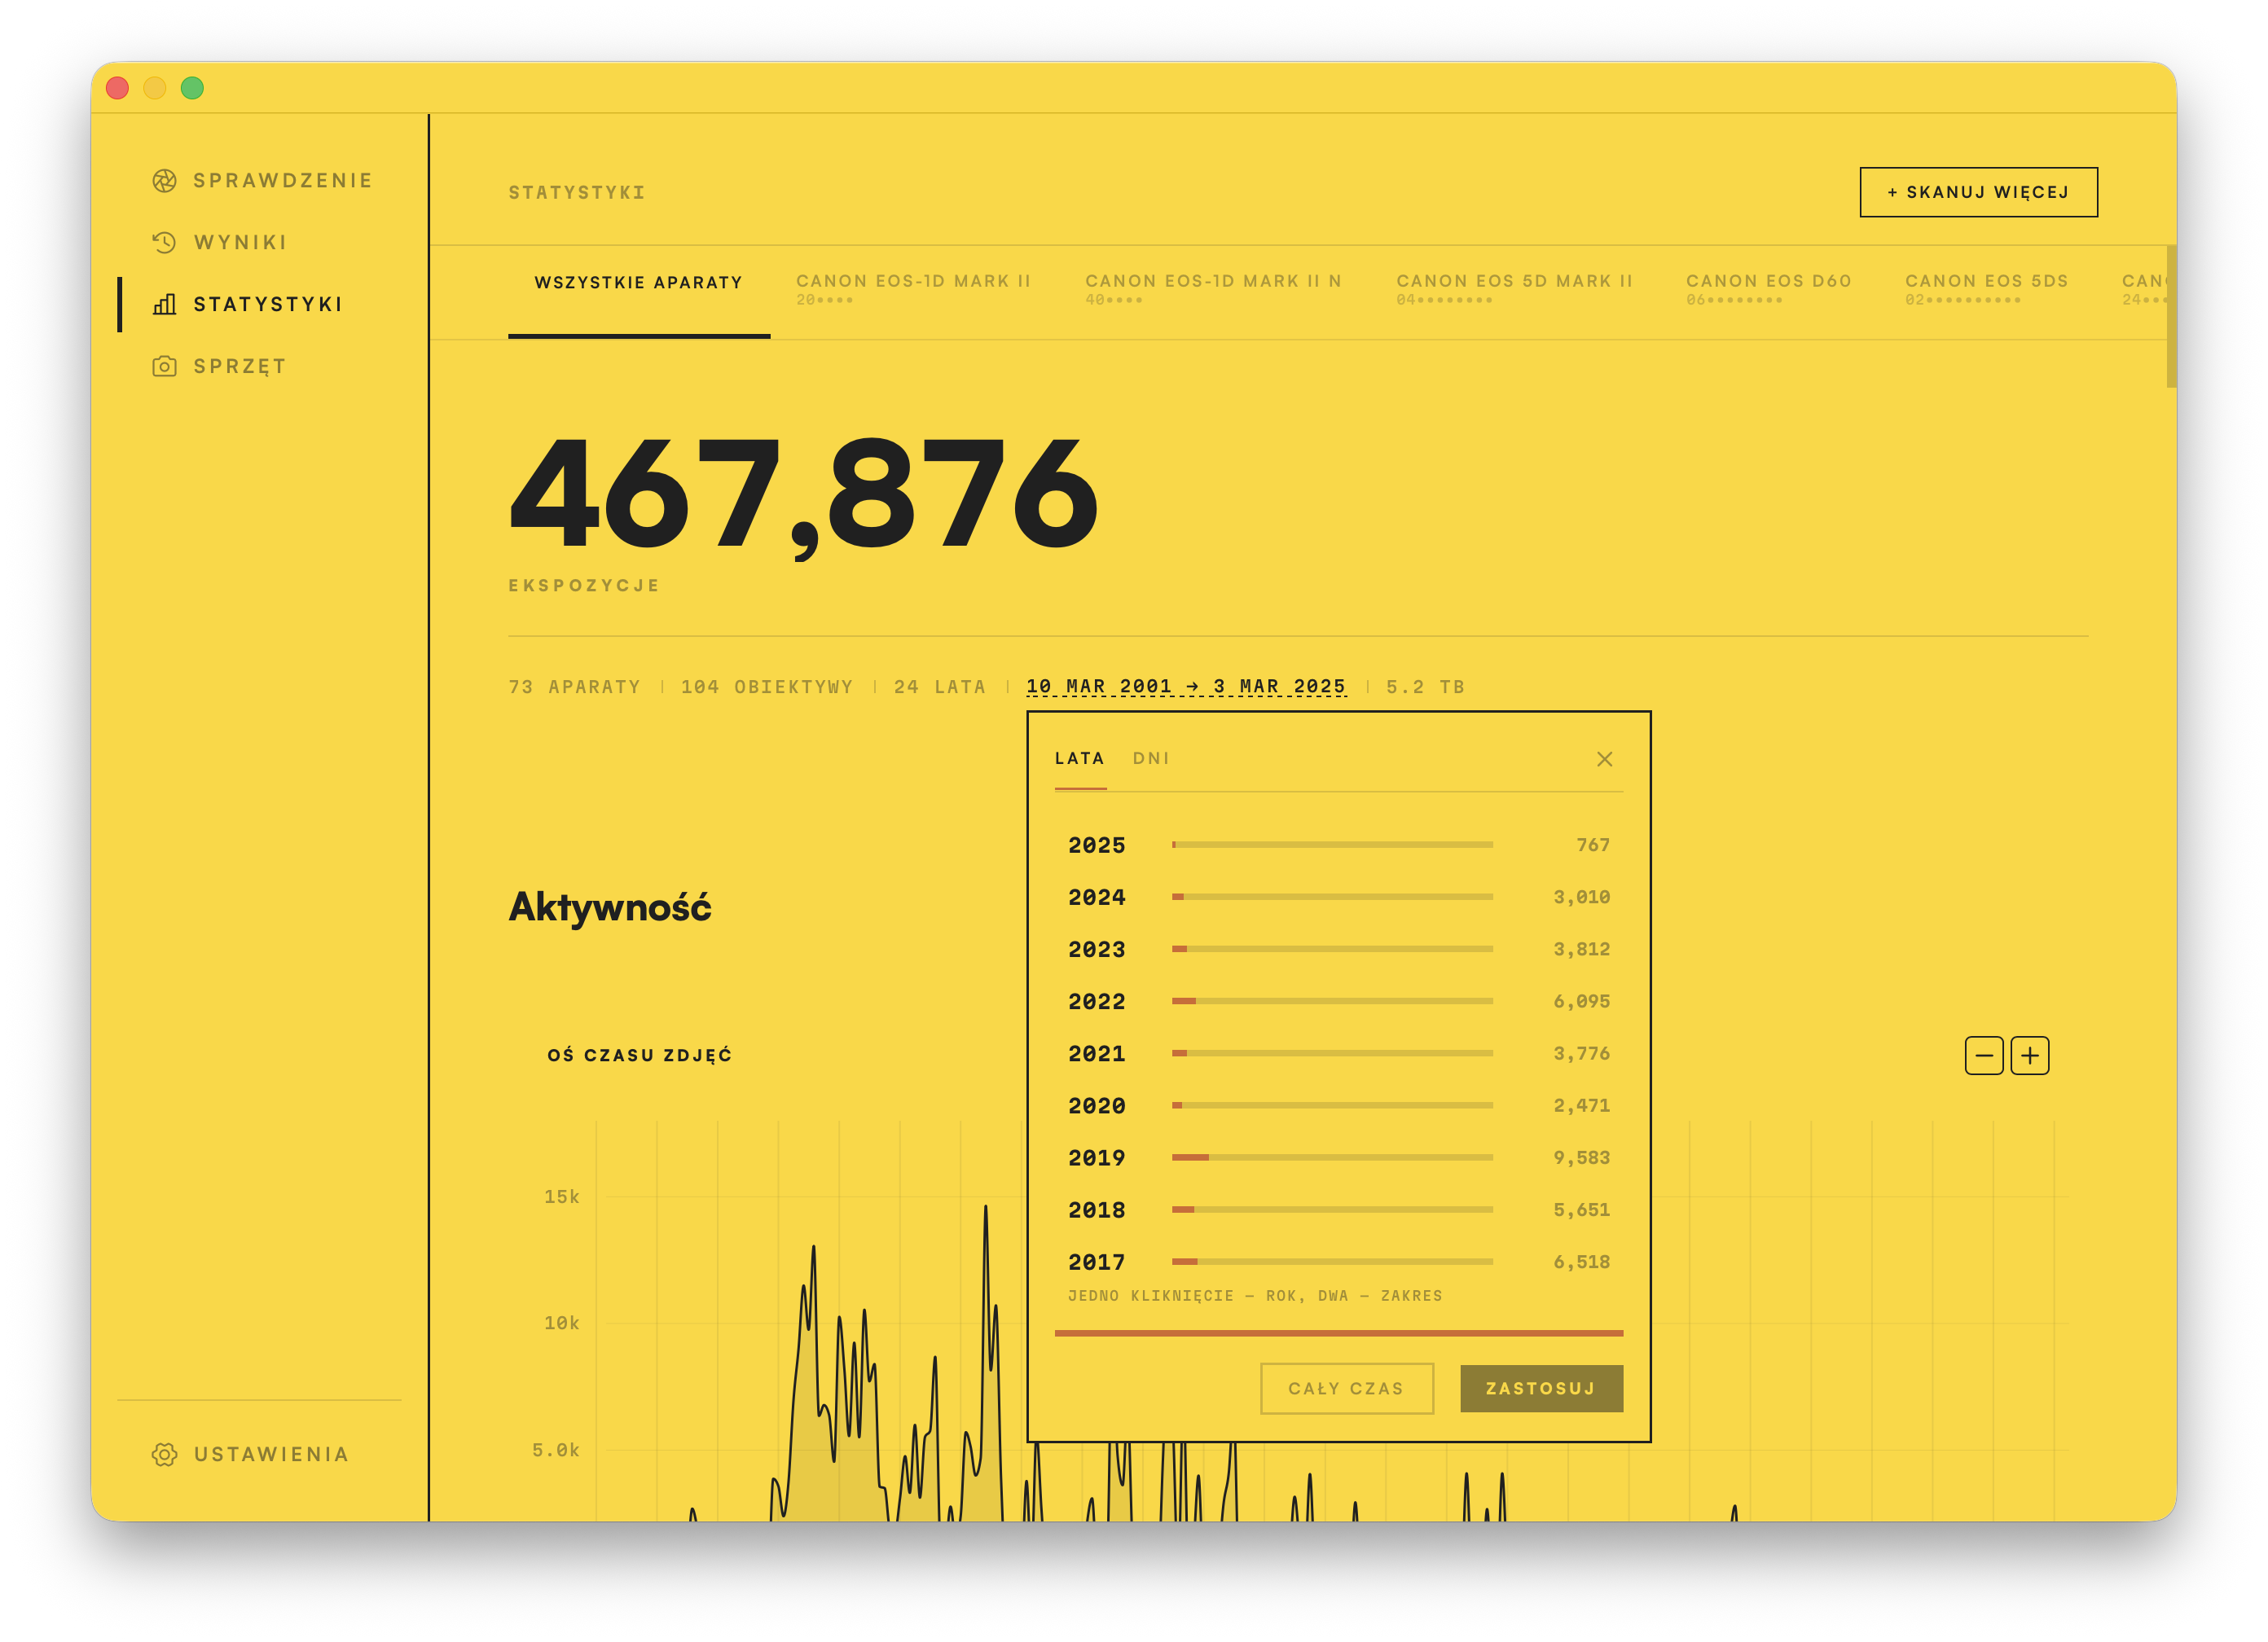The image size is (2268, 1642).
Task: Open Ustawienia gear icon
Action: coord(164,1454)
